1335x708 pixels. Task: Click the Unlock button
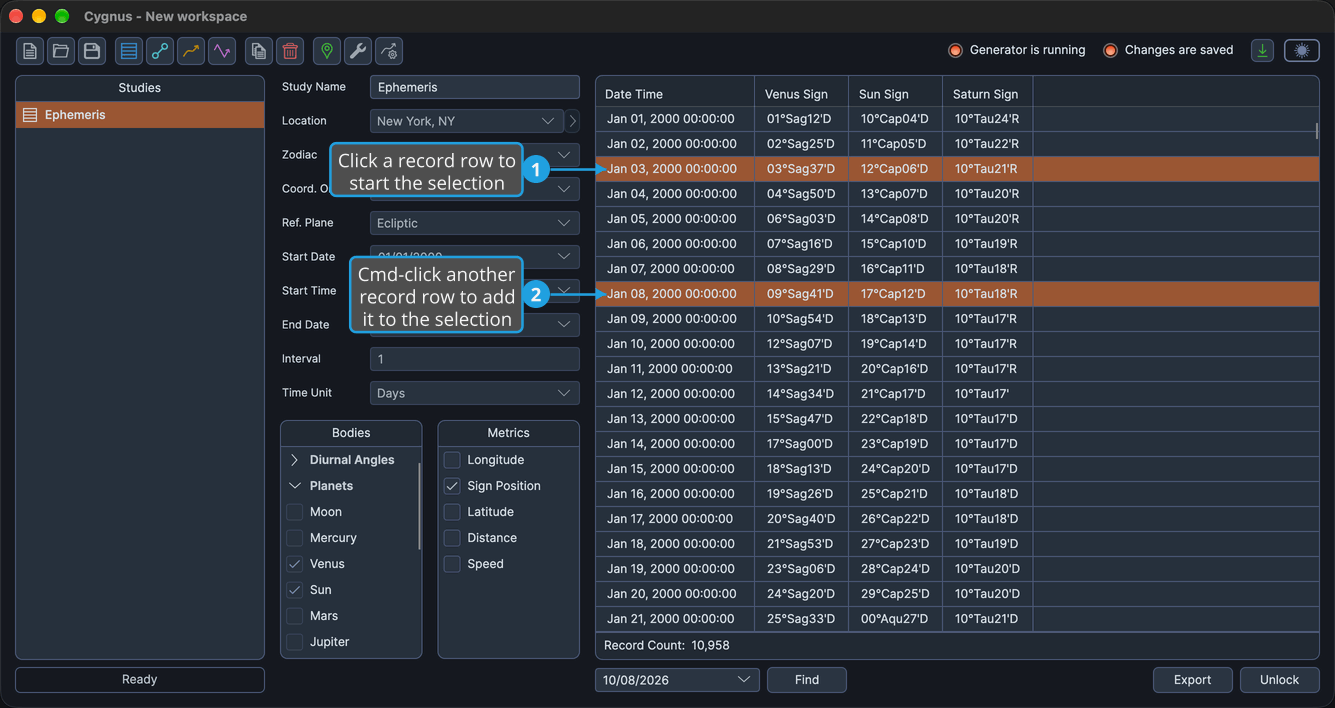tap(1279, 680)
